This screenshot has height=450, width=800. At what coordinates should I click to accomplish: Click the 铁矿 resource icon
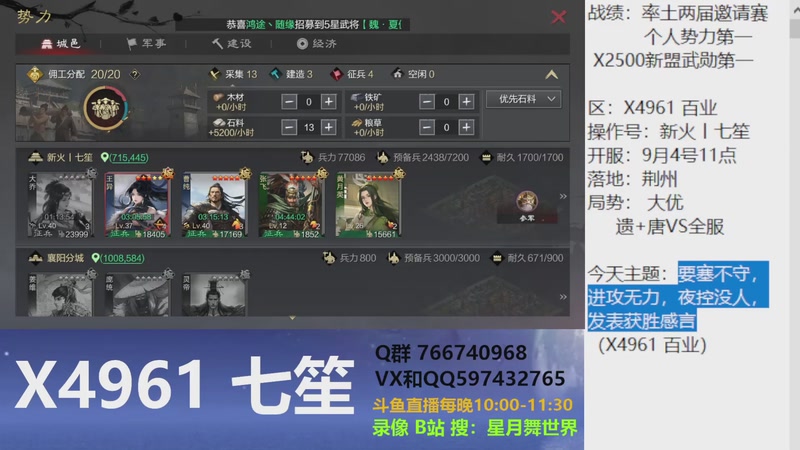356,97
